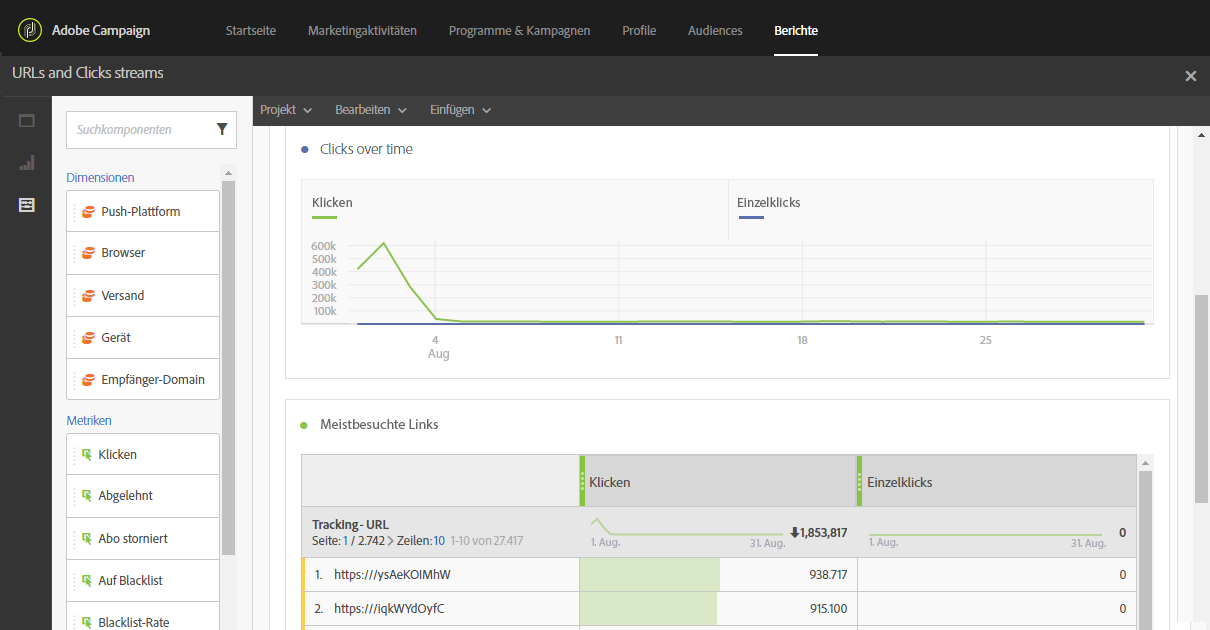Close the URLs and Clicks streams report
The width and height of the screenshot is (1210, 630).
(x=1190, y=76)
